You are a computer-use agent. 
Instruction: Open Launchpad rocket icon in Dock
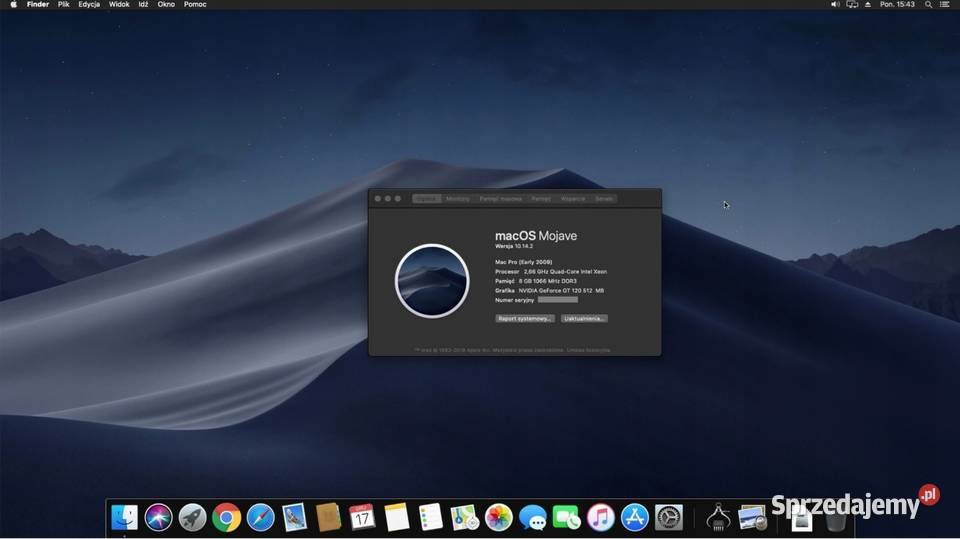[x=192, y=518]
